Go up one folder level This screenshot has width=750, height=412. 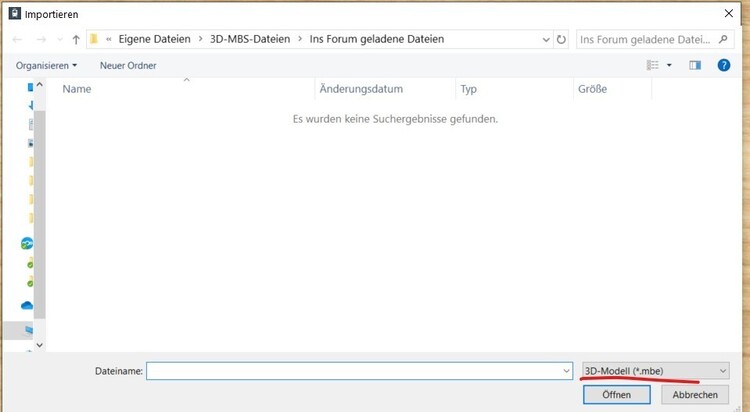[x=76, y=39]
